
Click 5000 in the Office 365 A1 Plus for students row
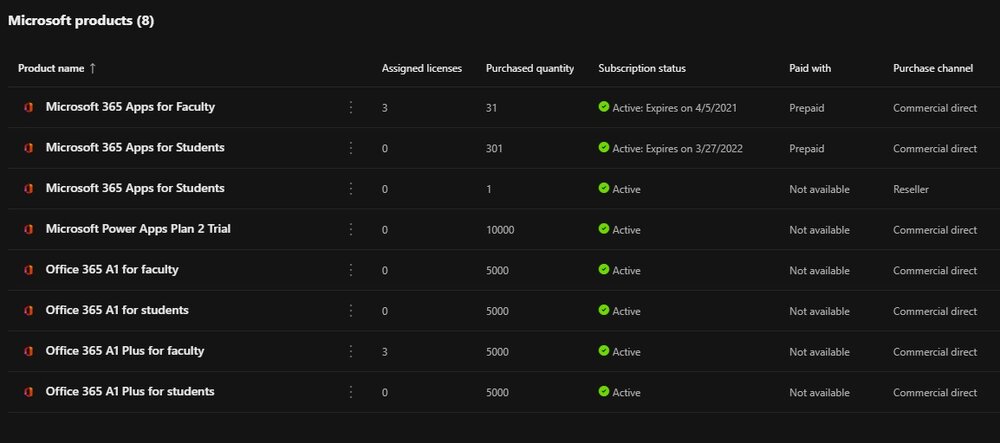497,393
